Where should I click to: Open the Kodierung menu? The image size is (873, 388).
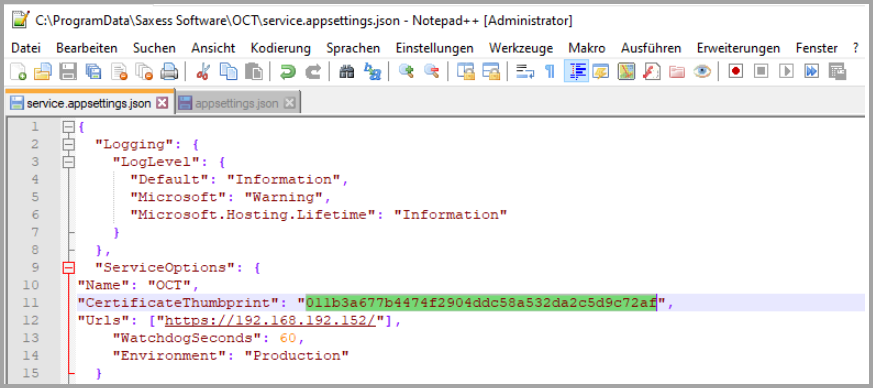(x=281, y=48)
